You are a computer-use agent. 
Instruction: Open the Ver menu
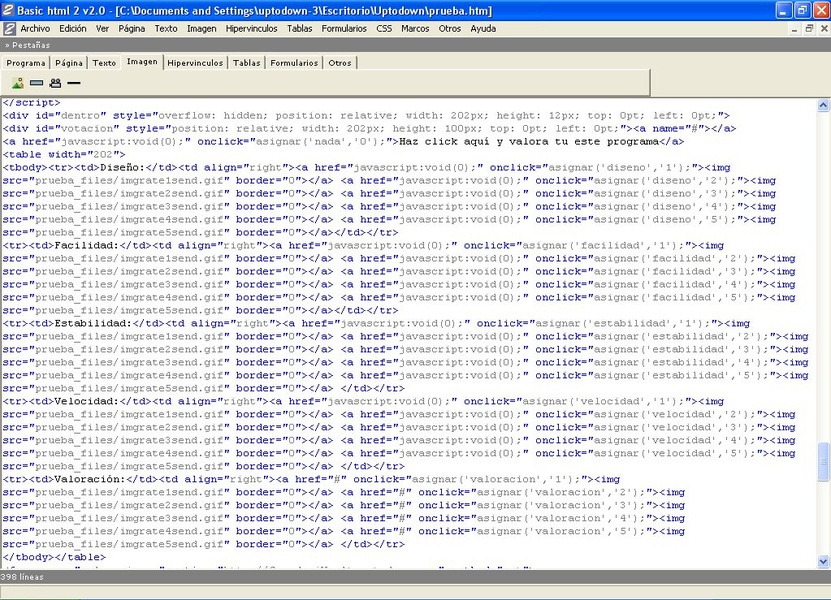(x=102, y=29)
